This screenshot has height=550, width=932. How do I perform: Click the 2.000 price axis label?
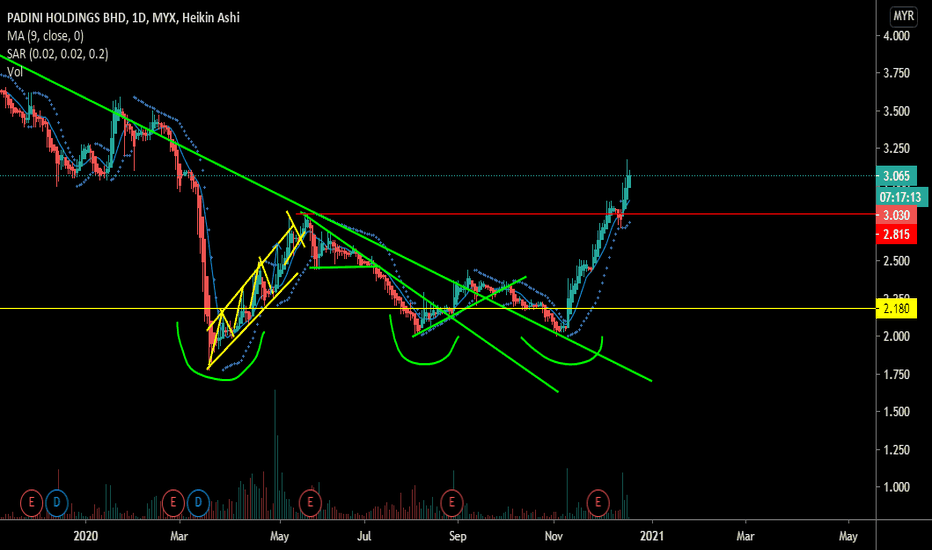pos(896,337)
